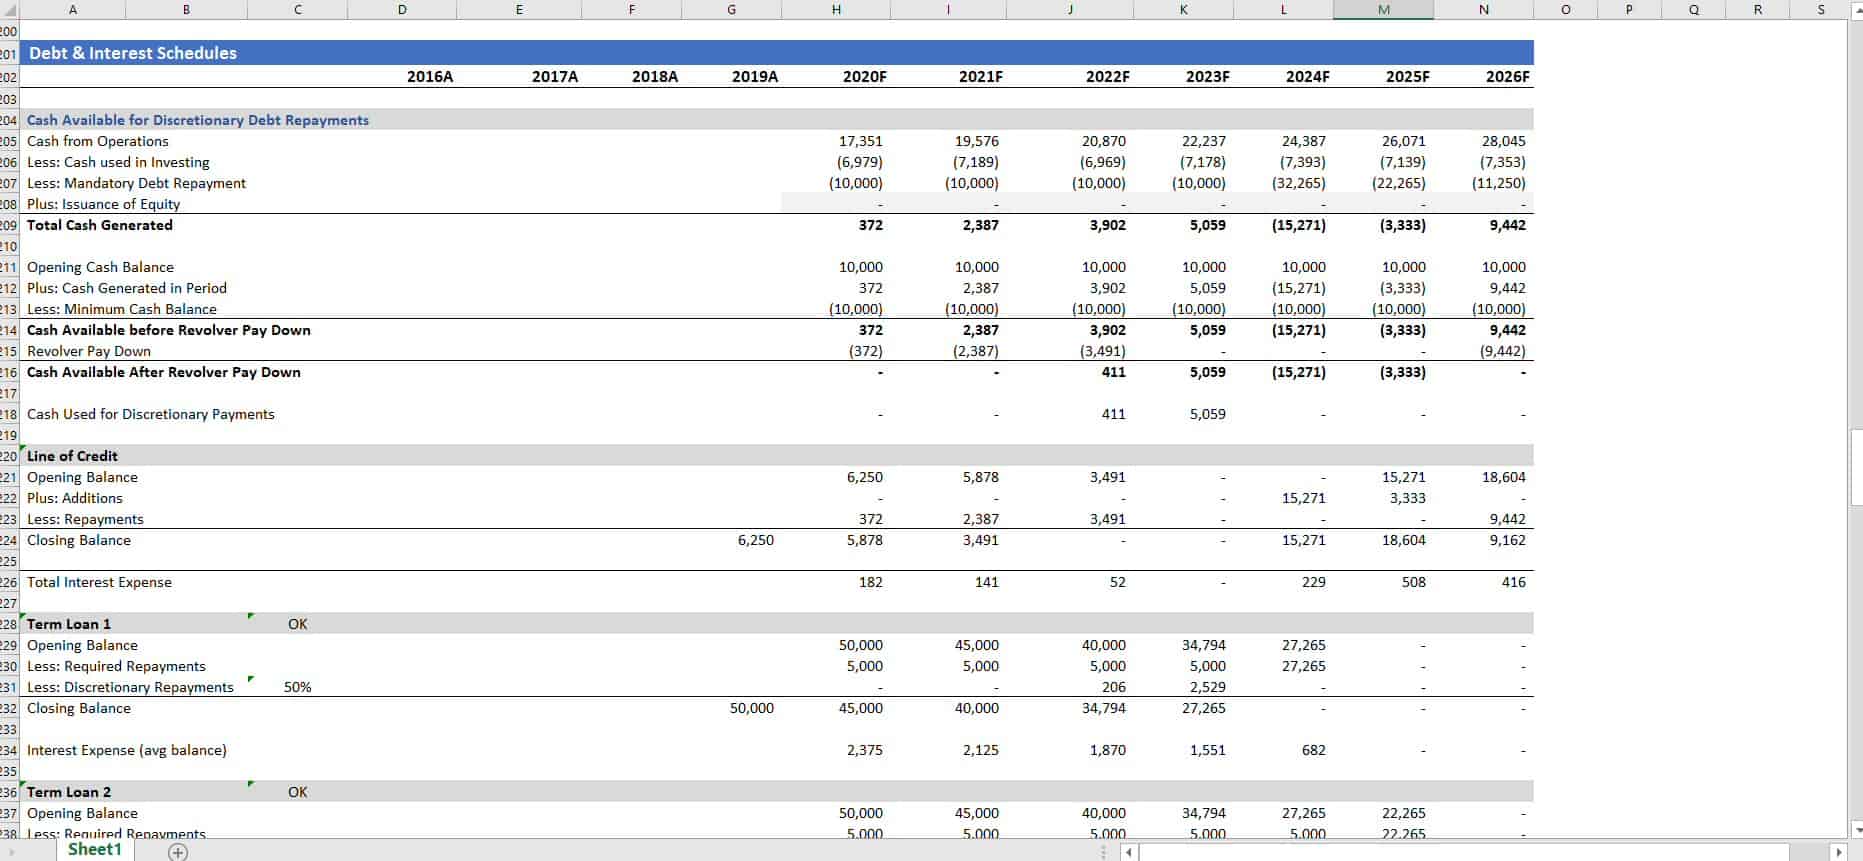The height and width of the screenshot is (861, 1863).
Task: Select Less: Minimum Cash Balance label
Action: point(122,309)
